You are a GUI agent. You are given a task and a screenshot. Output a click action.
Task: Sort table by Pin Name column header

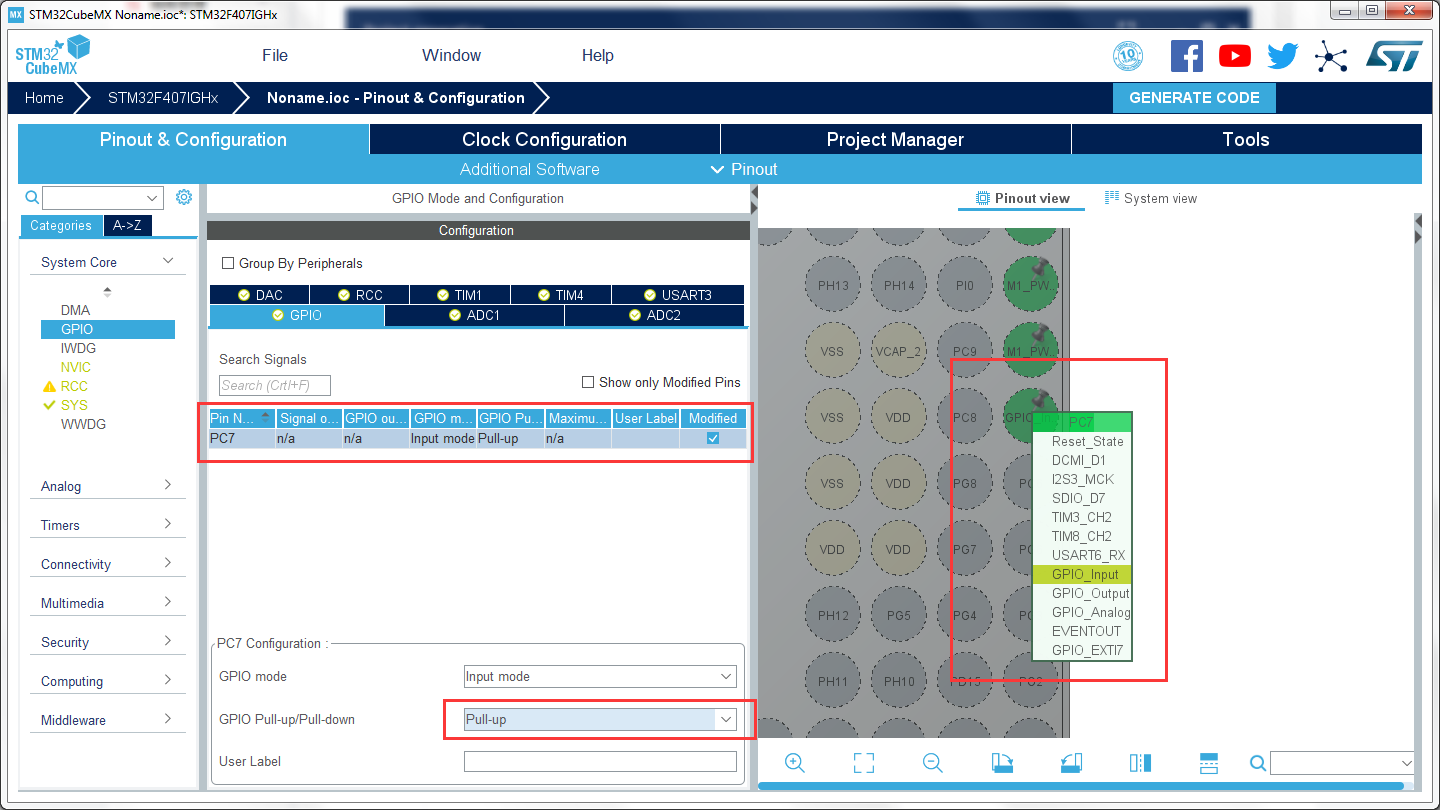point(241,418)
